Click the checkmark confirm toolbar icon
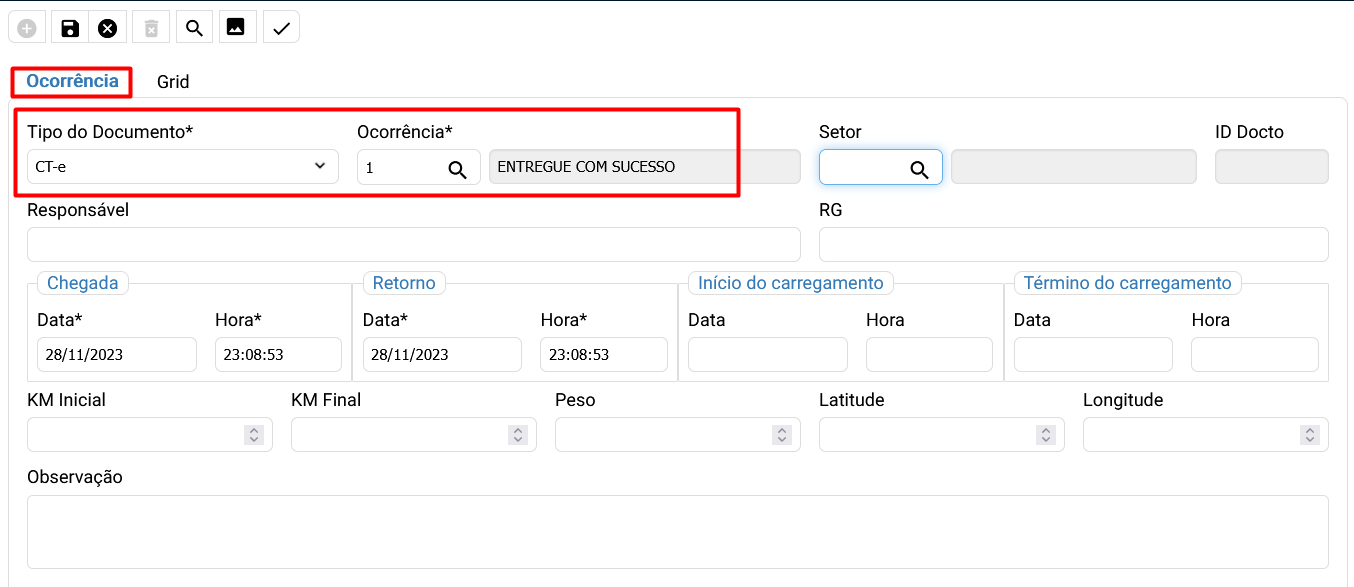 [281, 28]
